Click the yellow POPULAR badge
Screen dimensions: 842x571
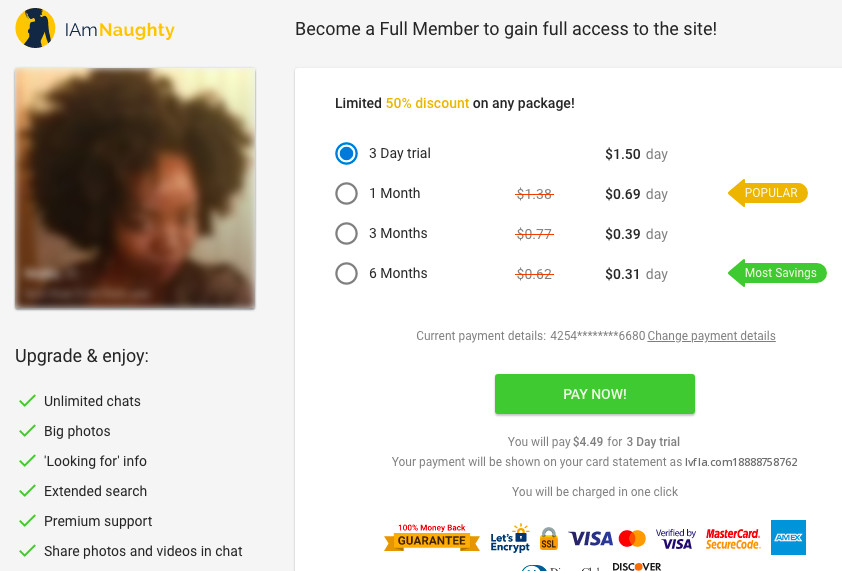[x=768, y=193]
